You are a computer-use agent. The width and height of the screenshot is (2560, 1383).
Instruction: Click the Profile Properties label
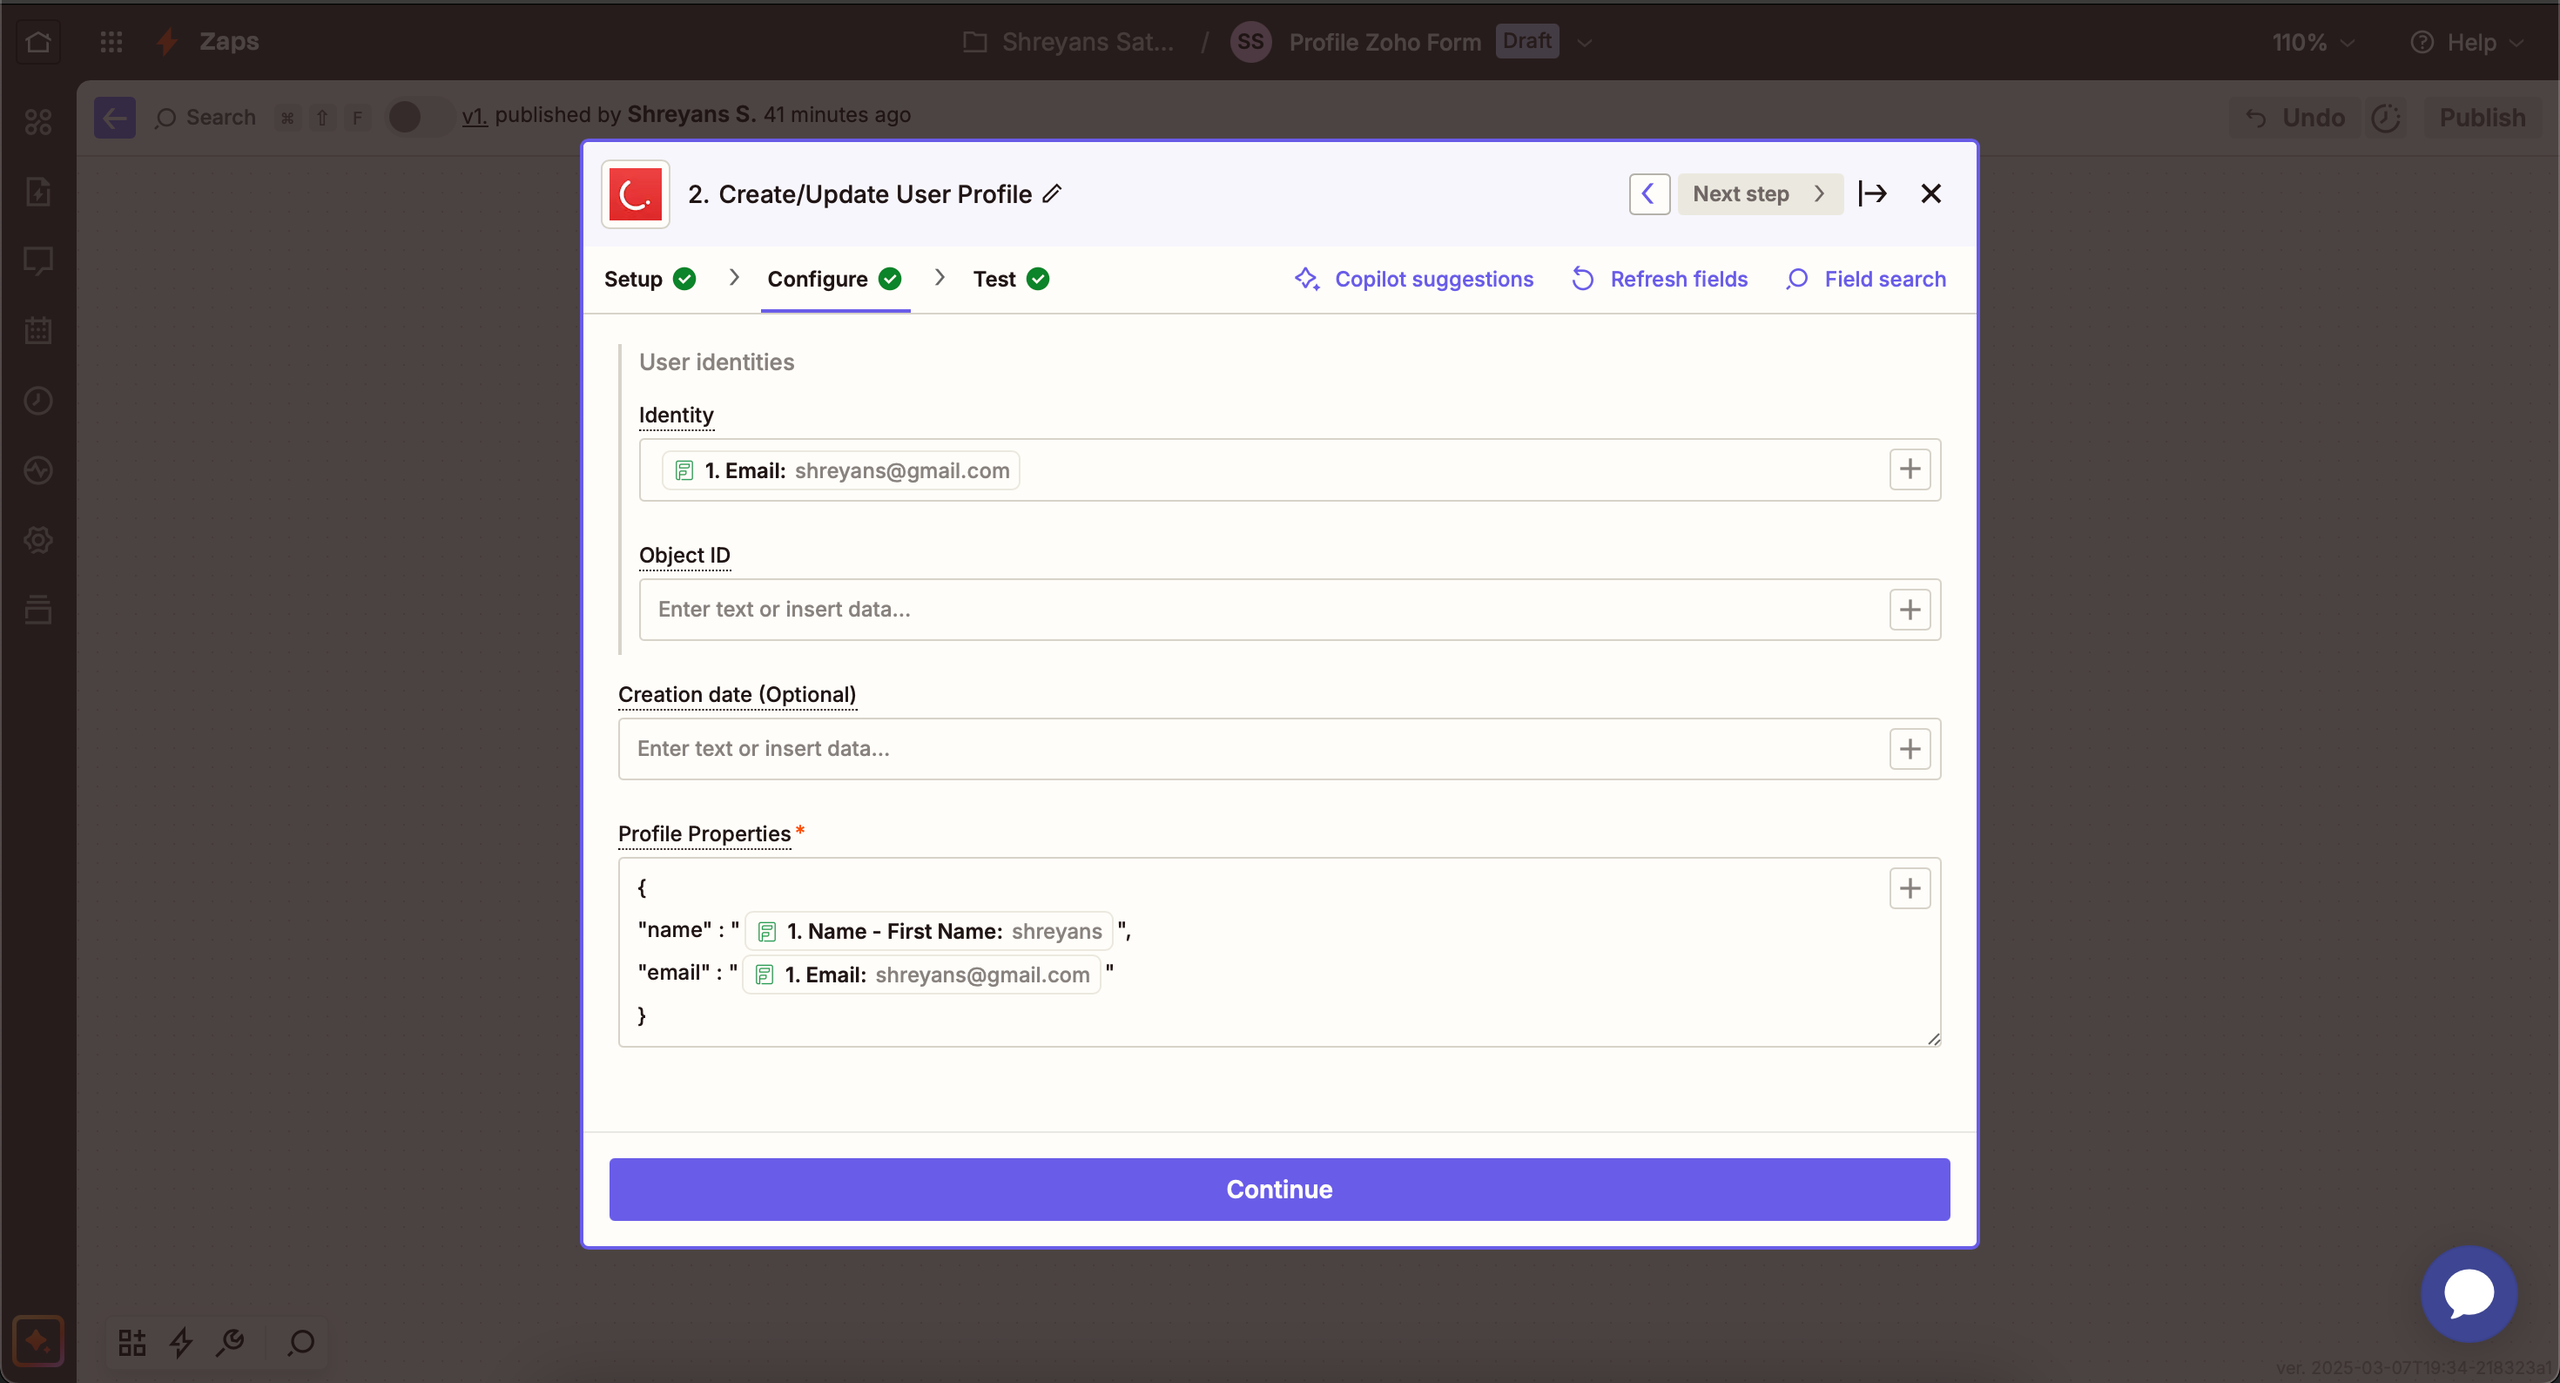coord(704,834)
